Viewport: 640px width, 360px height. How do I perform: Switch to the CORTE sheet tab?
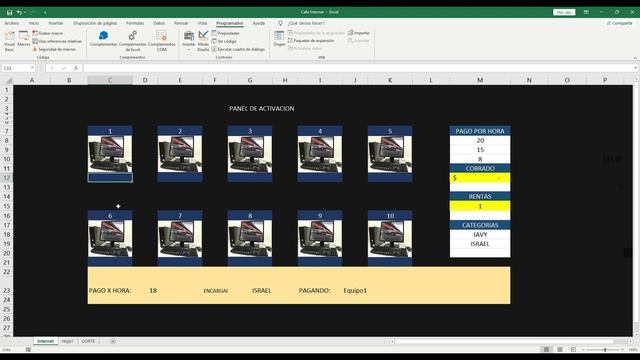click(88, 341)
